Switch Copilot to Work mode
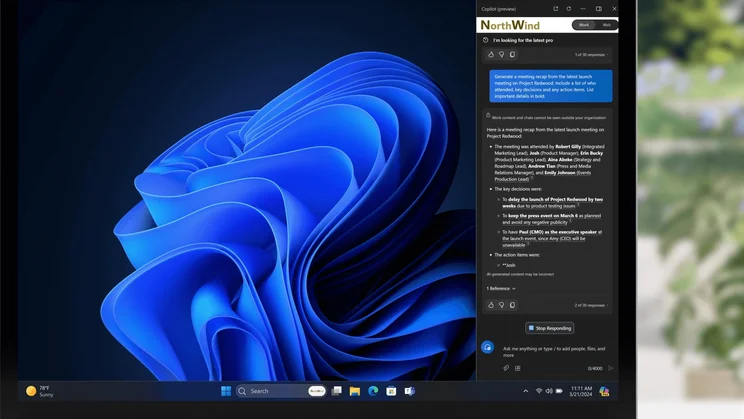Viewport: 744px width, 419px height. 584,25
